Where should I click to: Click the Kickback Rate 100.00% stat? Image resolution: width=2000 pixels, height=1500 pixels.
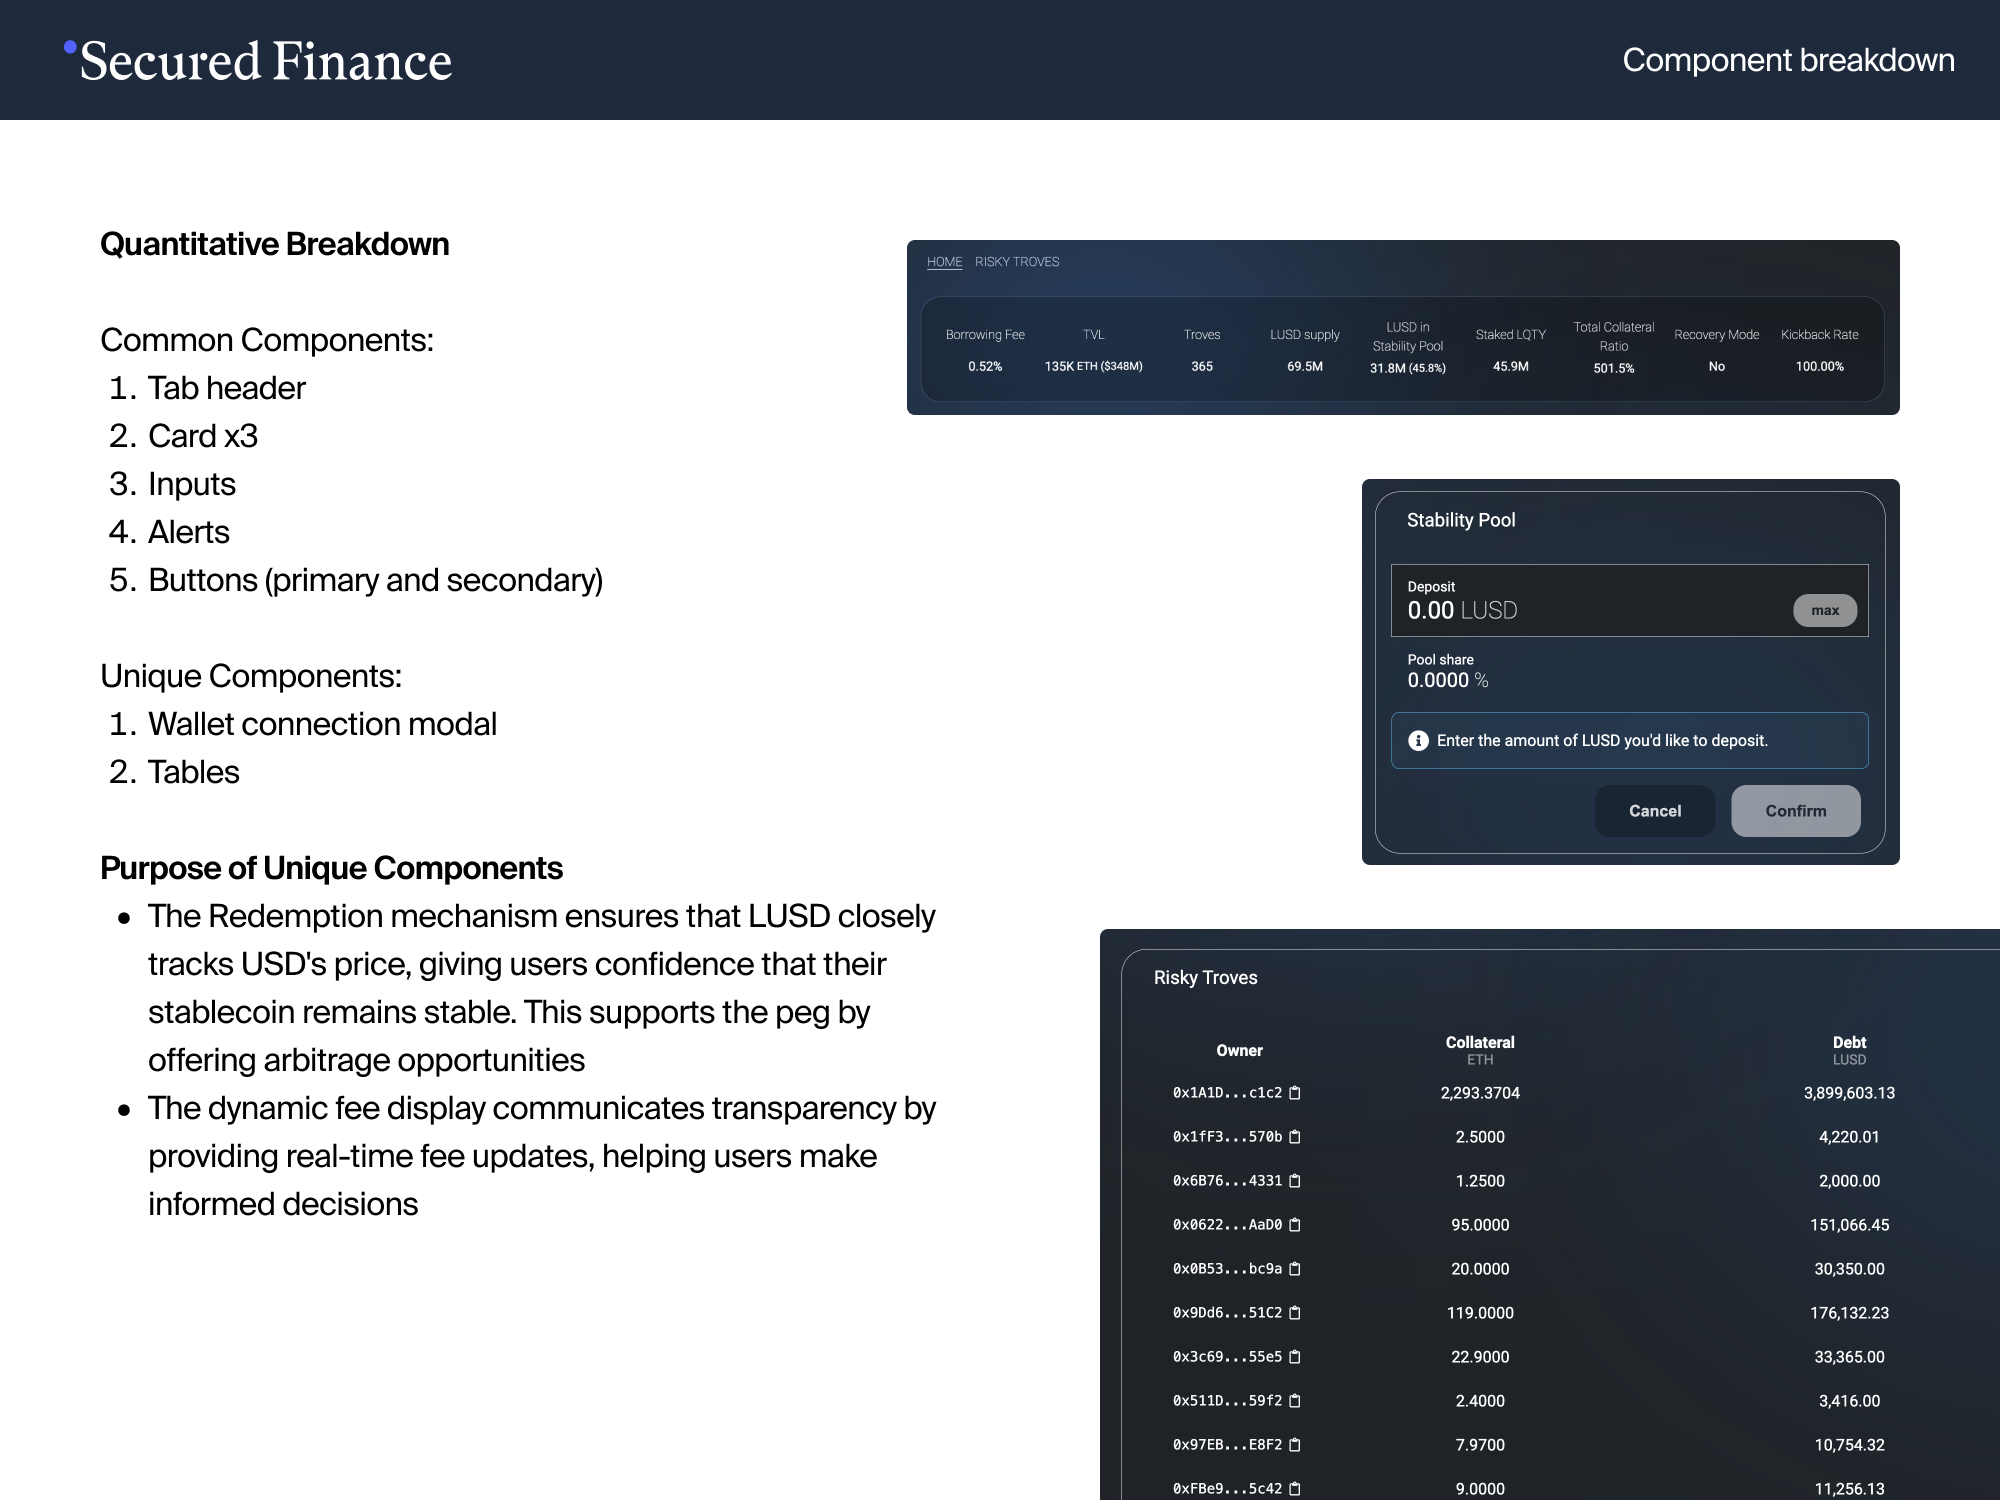coord(1820,350)
